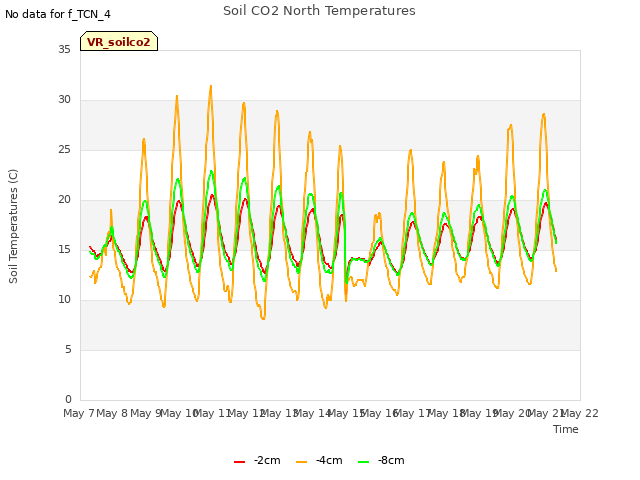
Task: Click the y-axis tick label 20
Action: pos(64,200)
